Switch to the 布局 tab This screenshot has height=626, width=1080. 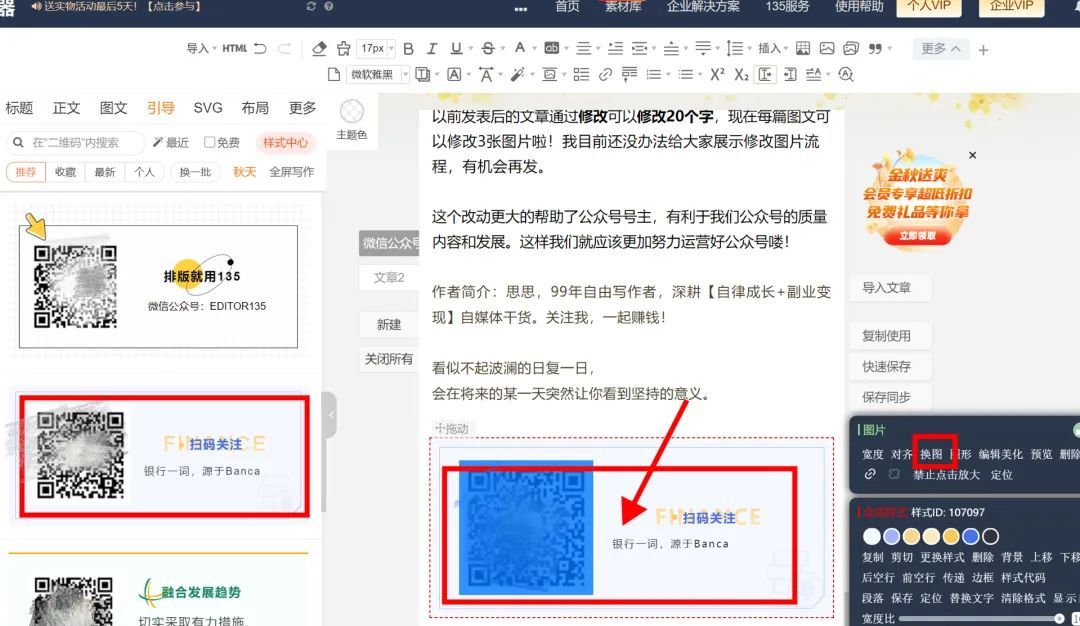(x=255, y=108)
